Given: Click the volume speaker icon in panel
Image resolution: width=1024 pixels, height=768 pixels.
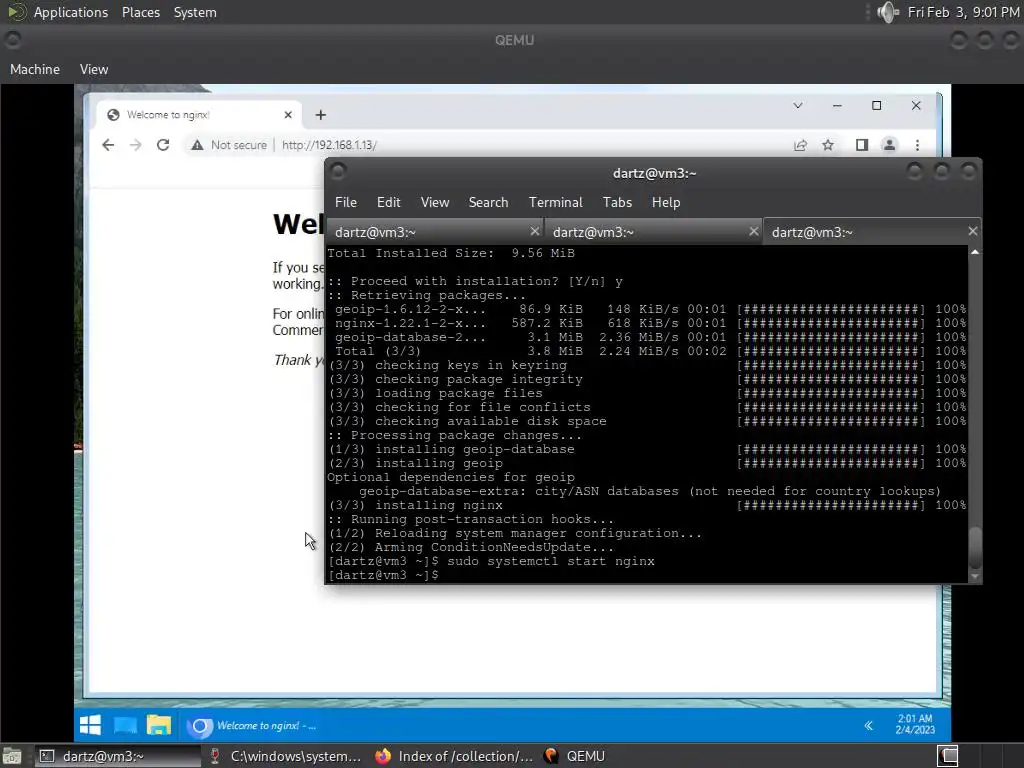Looking at the screenshot, I should click(x=888, y=12).
